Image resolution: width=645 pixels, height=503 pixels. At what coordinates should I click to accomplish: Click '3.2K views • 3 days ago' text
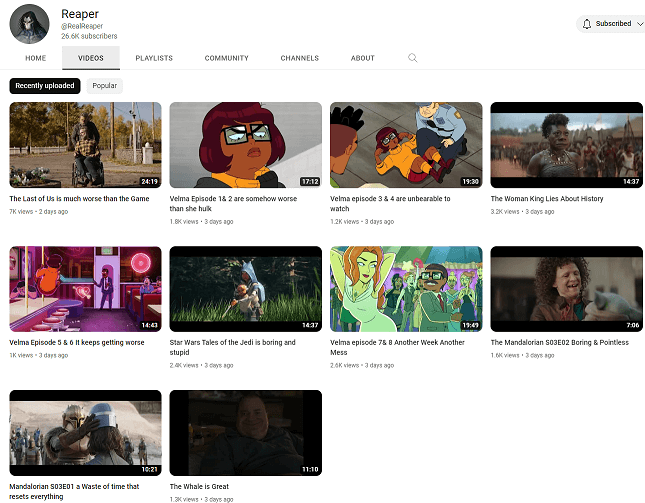point(522,211)
